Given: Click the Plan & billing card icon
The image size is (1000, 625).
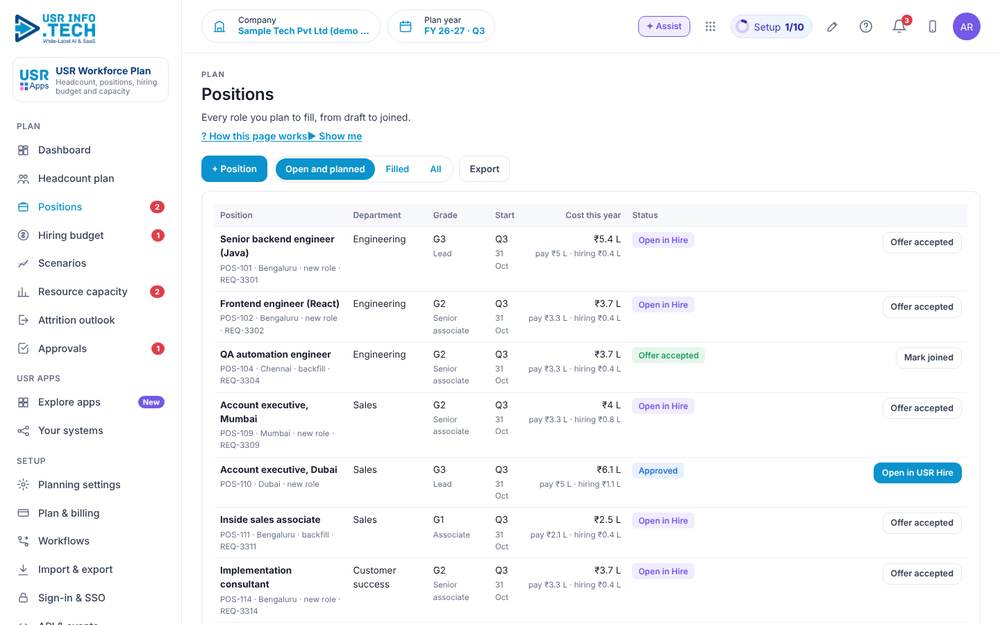Looking at the screenshot, I should 23,513.
